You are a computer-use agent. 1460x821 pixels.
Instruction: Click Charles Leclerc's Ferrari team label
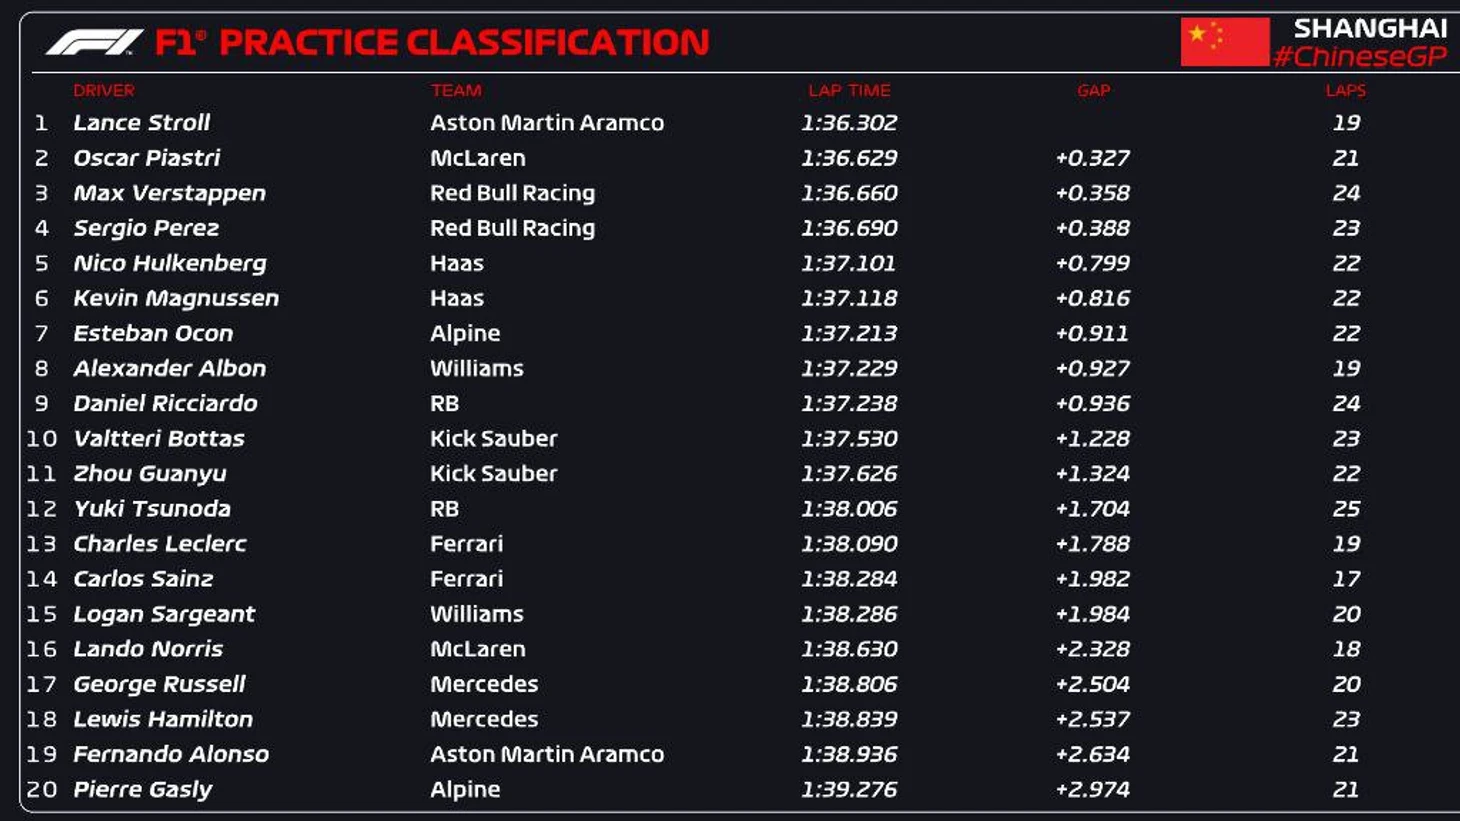pos(466,544)
